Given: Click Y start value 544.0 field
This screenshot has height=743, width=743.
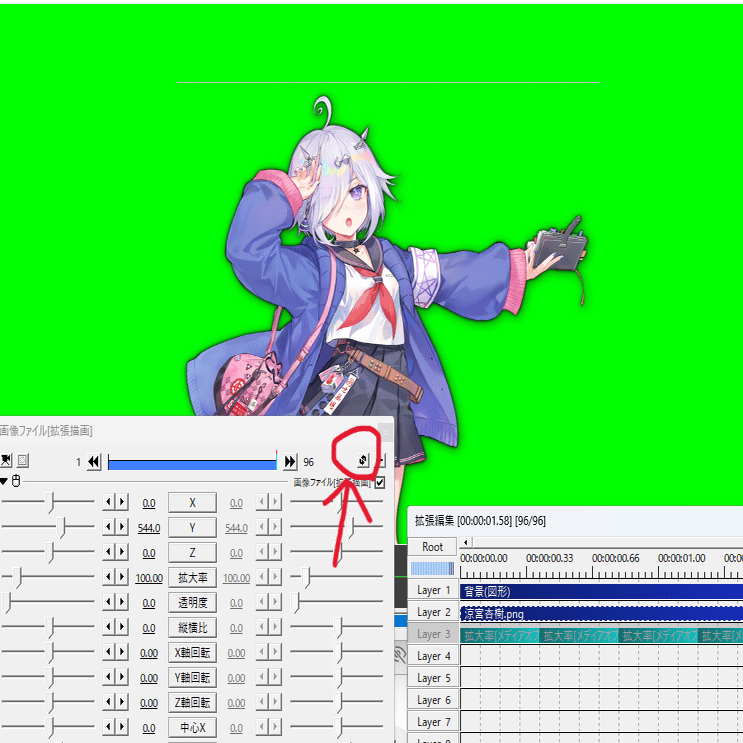Looking at the screenshot, I should [149, 528].
